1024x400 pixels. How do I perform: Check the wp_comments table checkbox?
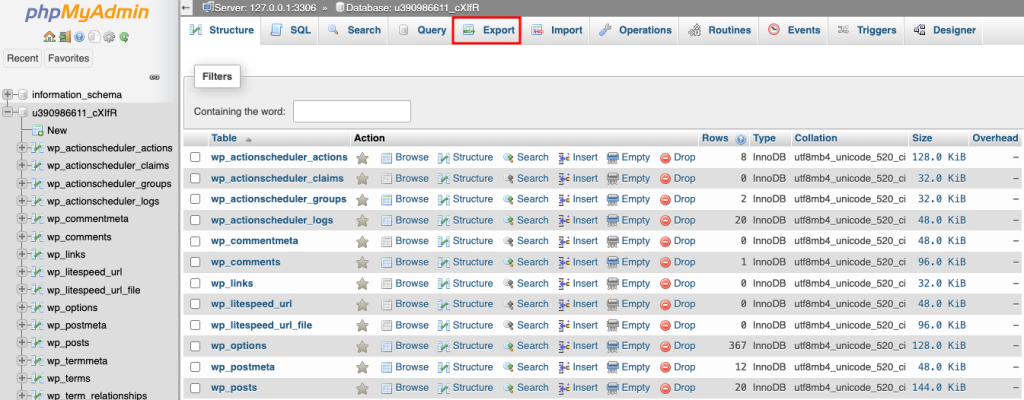[196, 262]
